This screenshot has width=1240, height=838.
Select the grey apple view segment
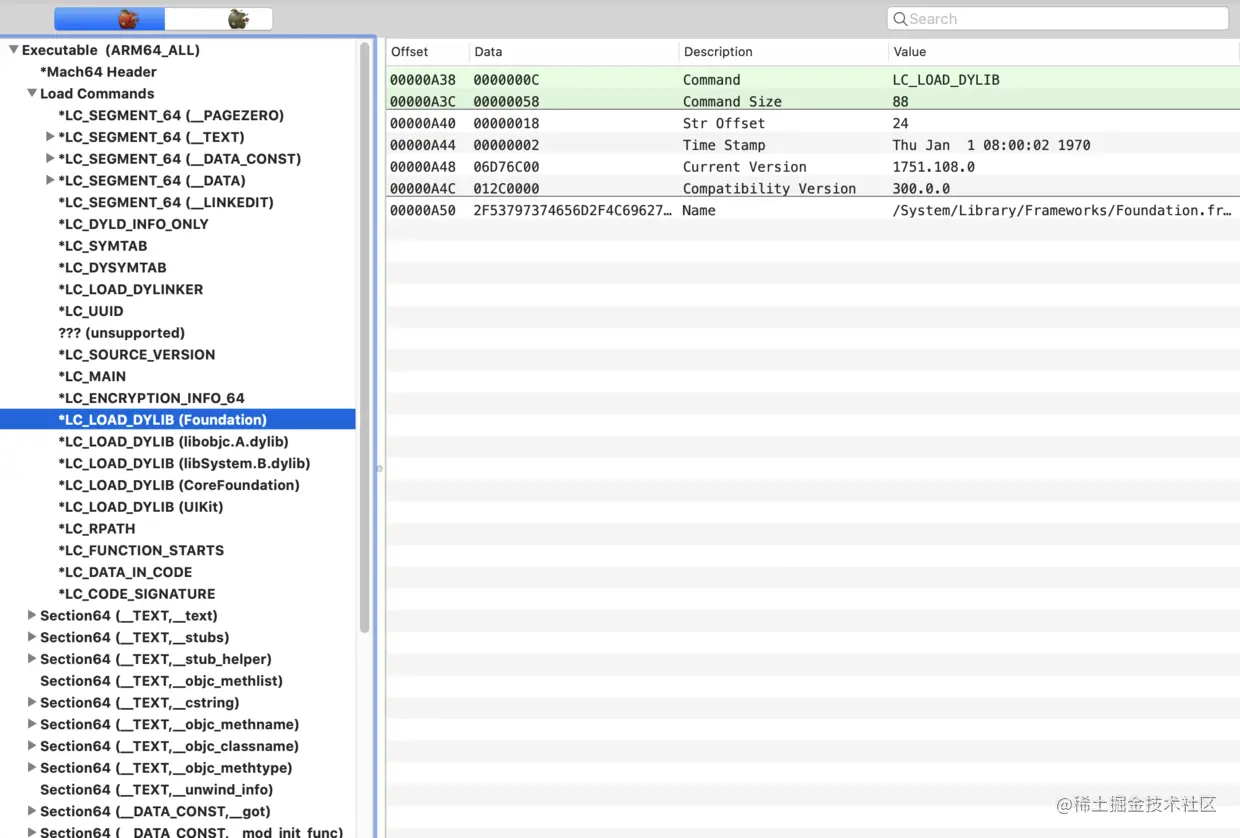click(218, 19)
